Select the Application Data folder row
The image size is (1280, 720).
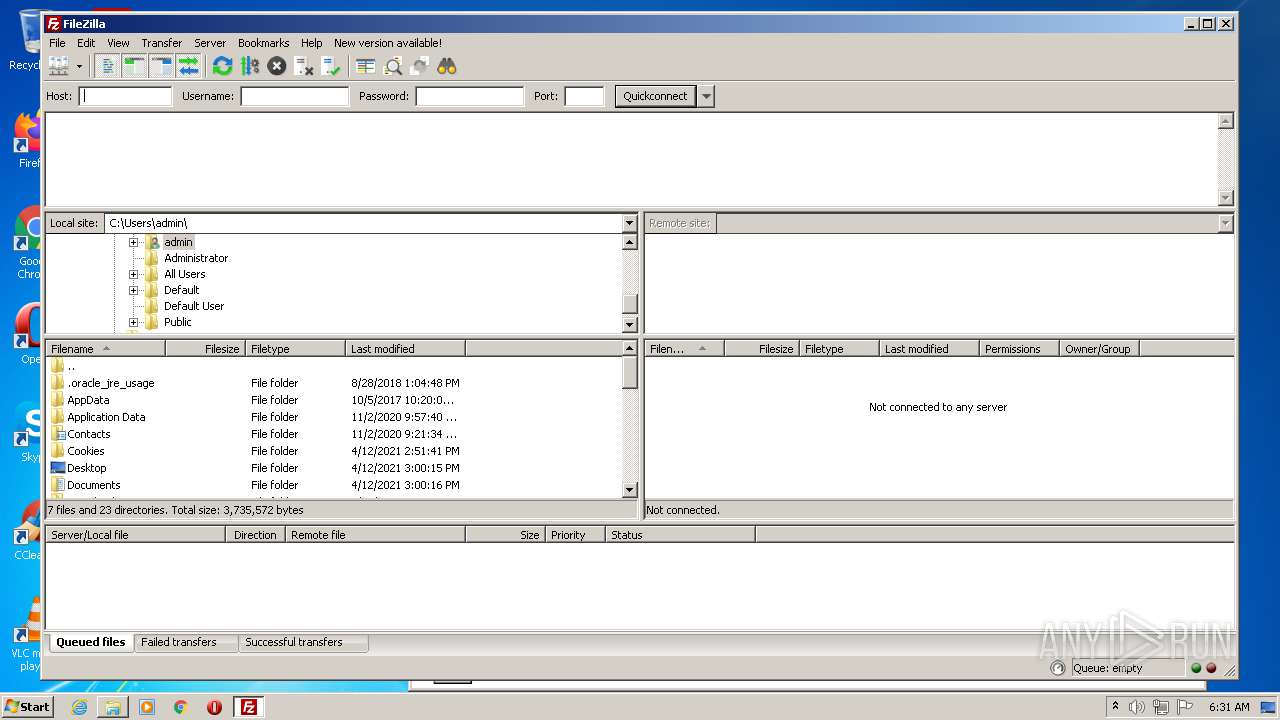point(334,417)
